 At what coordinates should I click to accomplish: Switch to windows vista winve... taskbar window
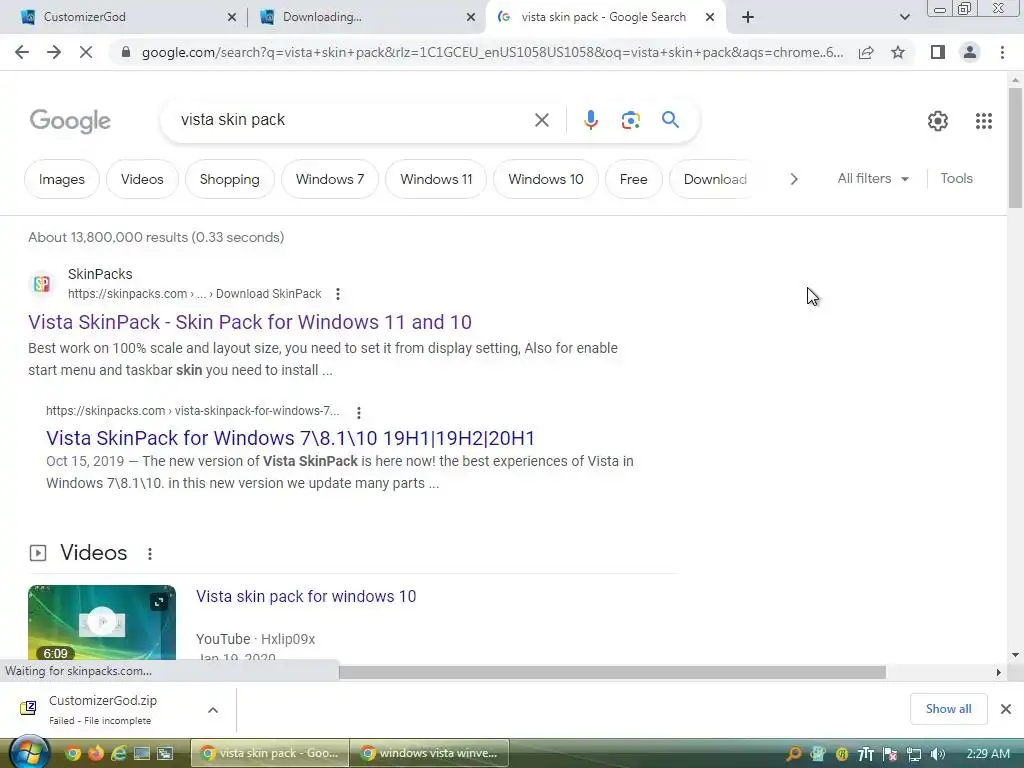pos(430,753)
